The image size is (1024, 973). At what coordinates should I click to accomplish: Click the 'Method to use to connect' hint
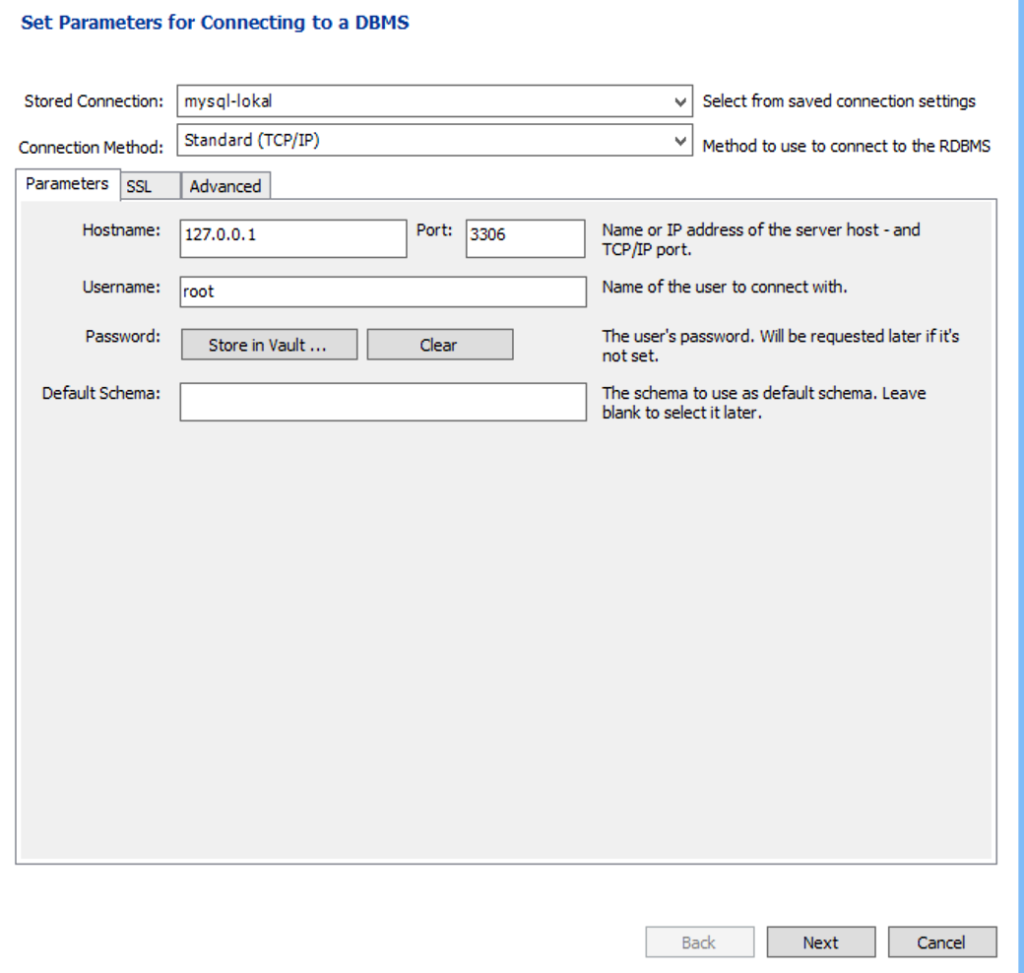pyautogui.click(x=846, y=146)
